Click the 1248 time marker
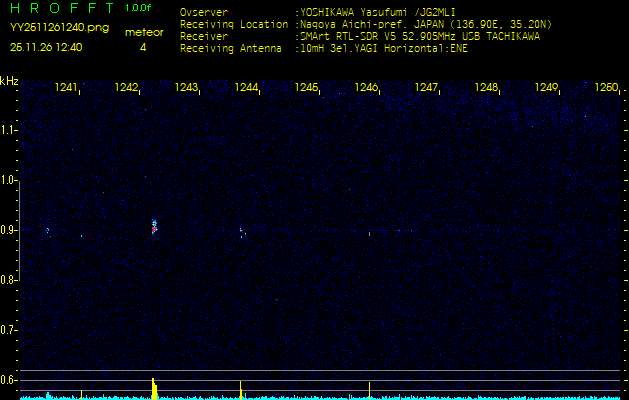The height and width of the screenshot is (400, 629). (x=487, y=88)
